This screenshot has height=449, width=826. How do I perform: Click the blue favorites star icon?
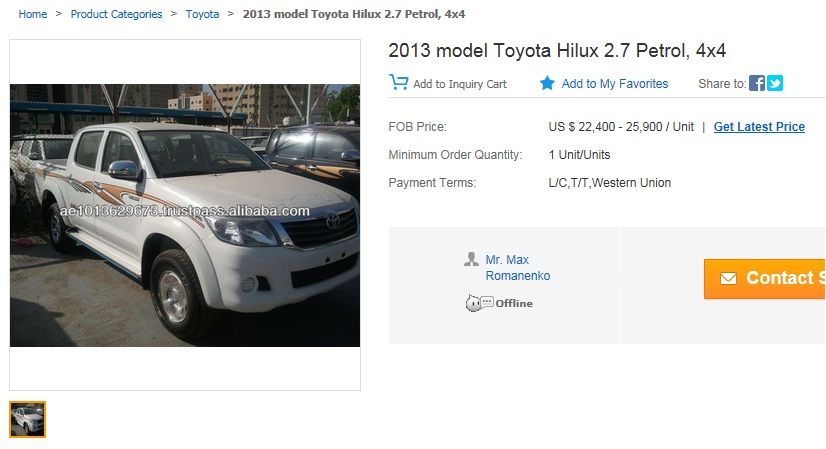(547, 83)
